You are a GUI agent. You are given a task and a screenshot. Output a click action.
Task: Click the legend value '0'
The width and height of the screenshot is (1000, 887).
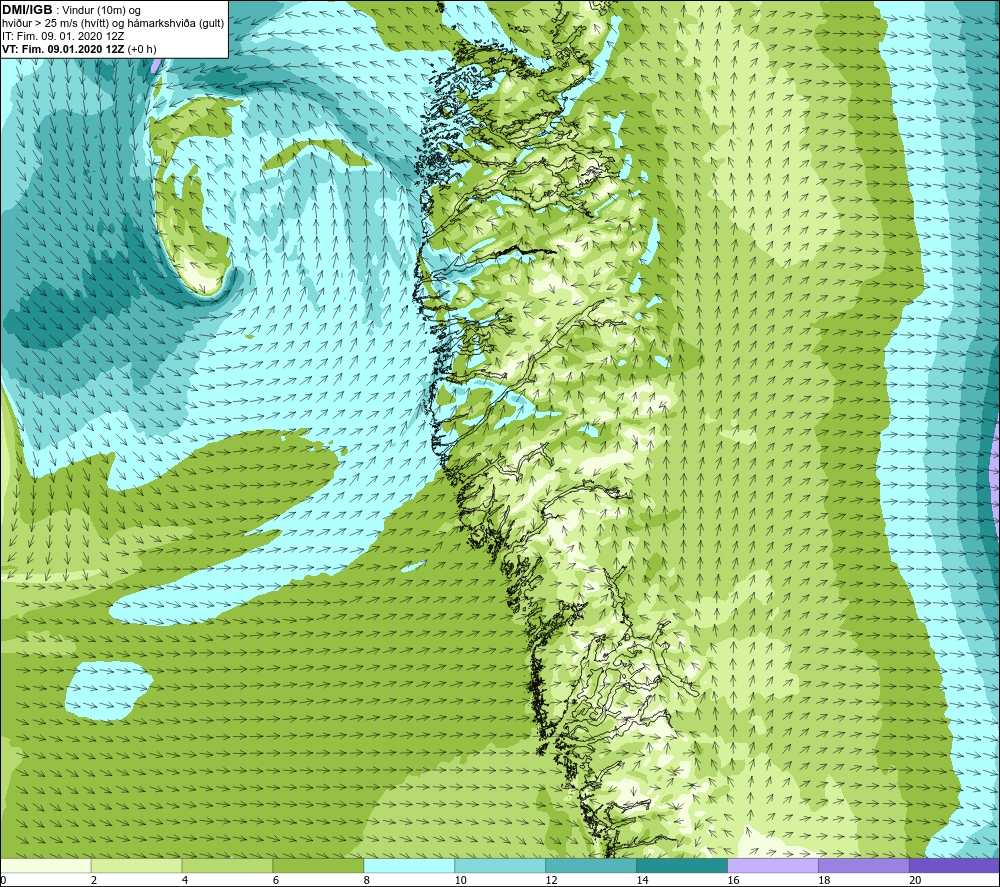(x=3, y=880)
